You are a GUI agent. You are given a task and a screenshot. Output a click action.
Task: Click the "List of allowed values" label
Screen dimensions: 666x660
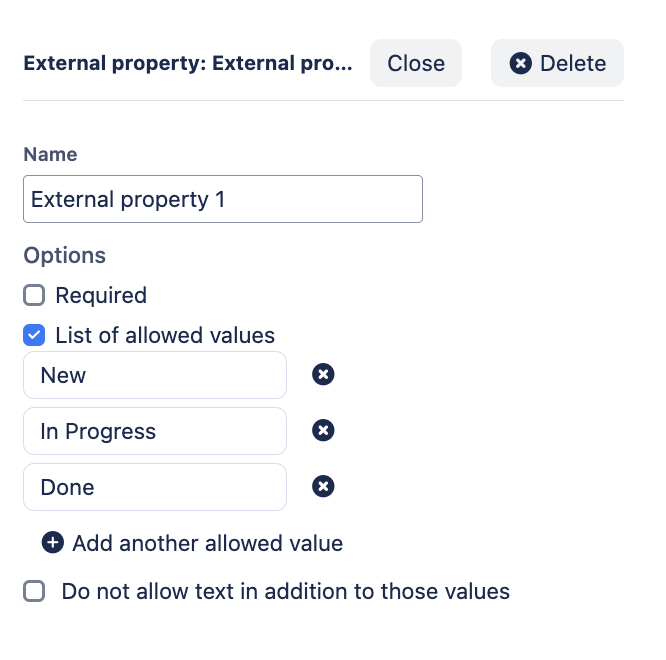(165, 335)
